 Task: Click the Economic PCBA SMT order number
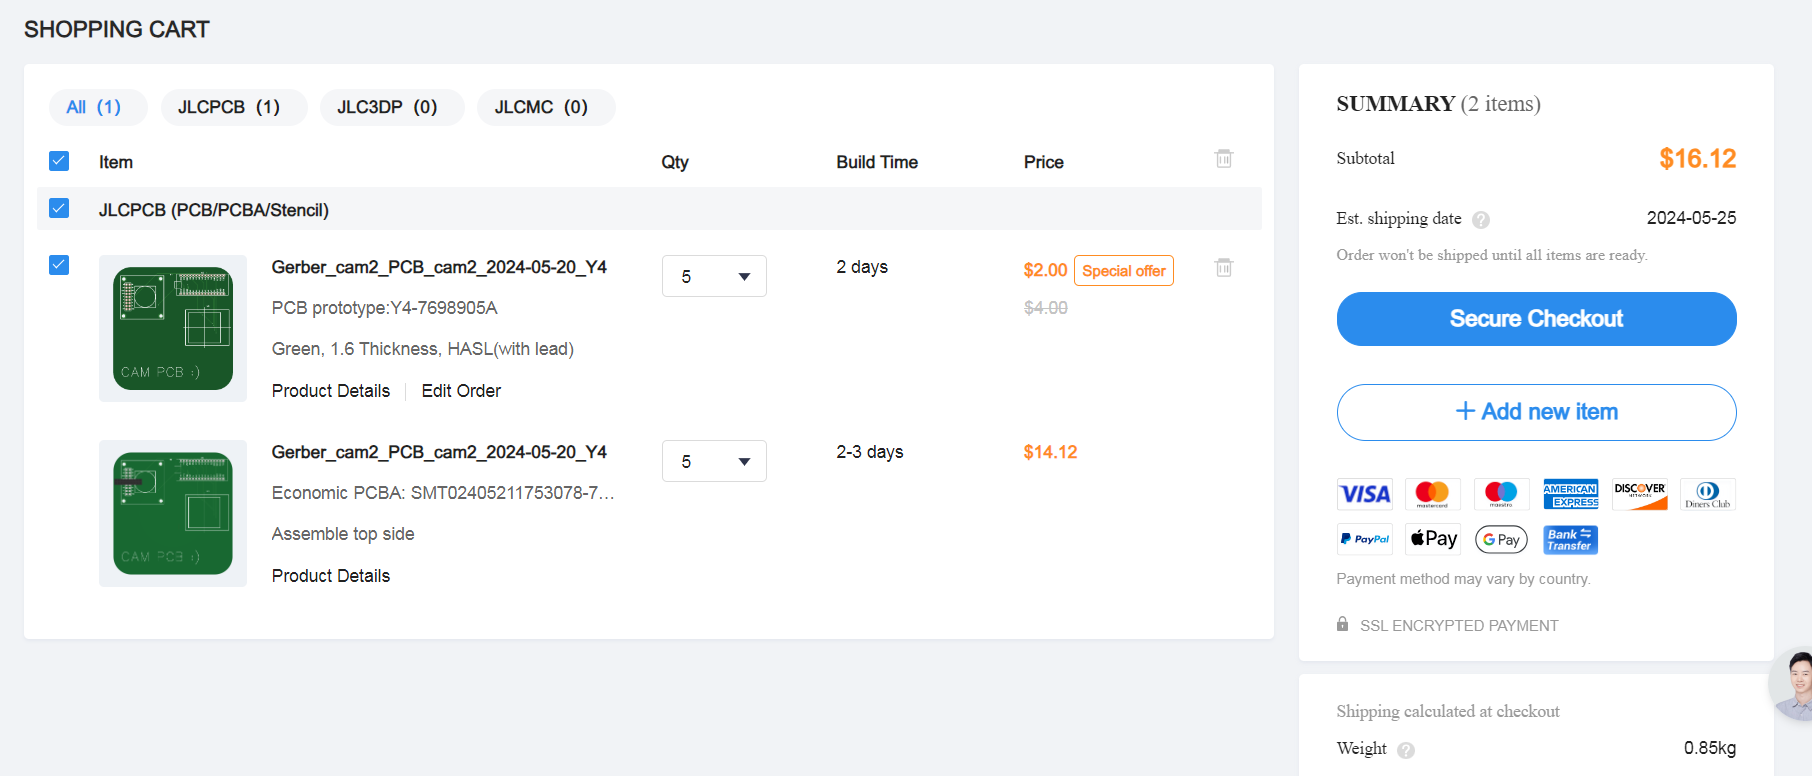[443, 493]
